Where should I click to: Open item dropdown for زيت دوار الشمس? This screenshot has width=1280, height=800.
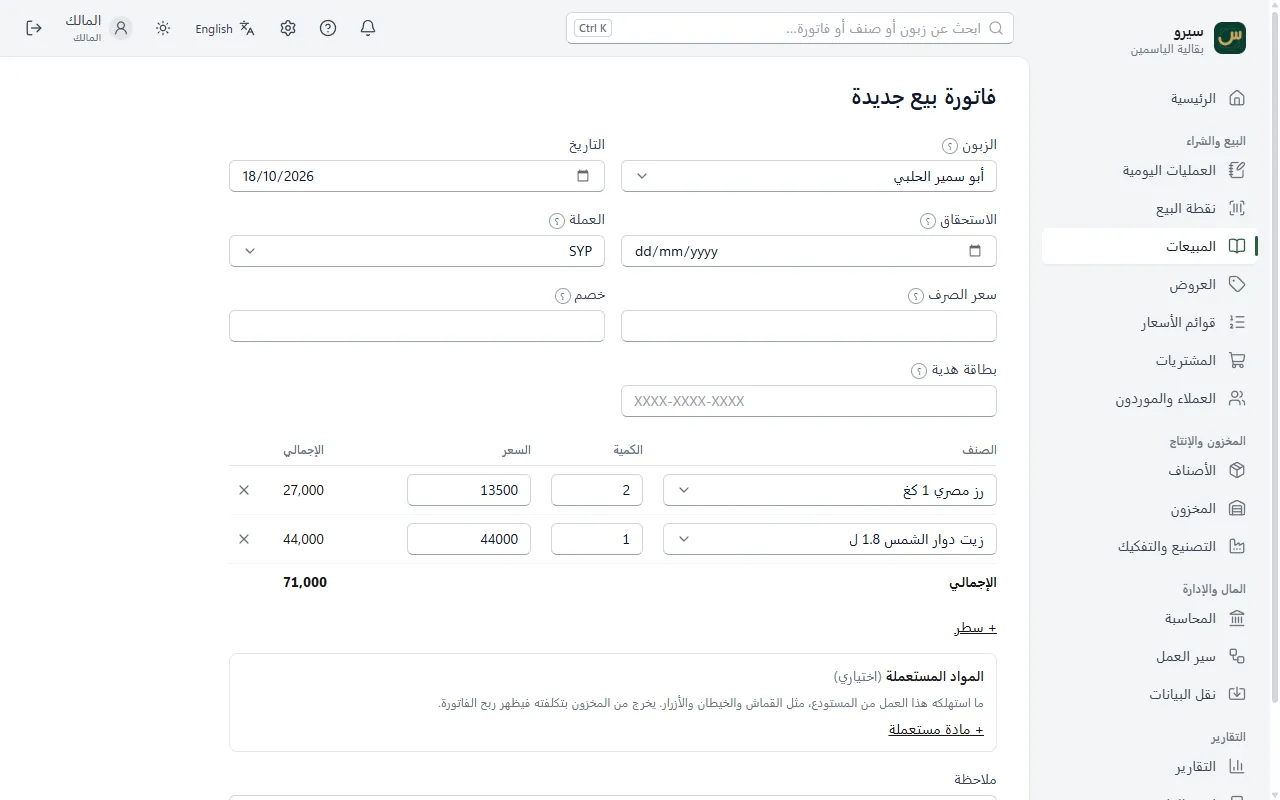point(830,539)
